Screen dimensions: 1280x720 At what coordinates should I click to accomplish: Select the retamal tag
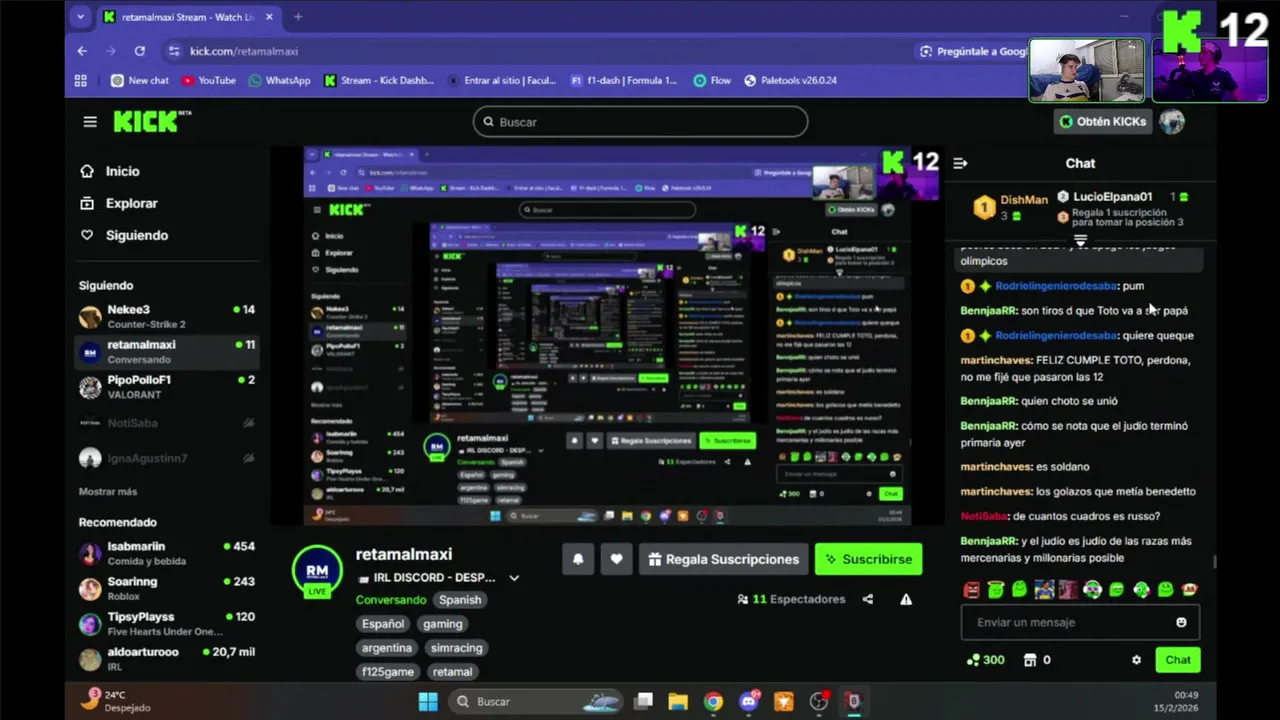pos(452,672)
